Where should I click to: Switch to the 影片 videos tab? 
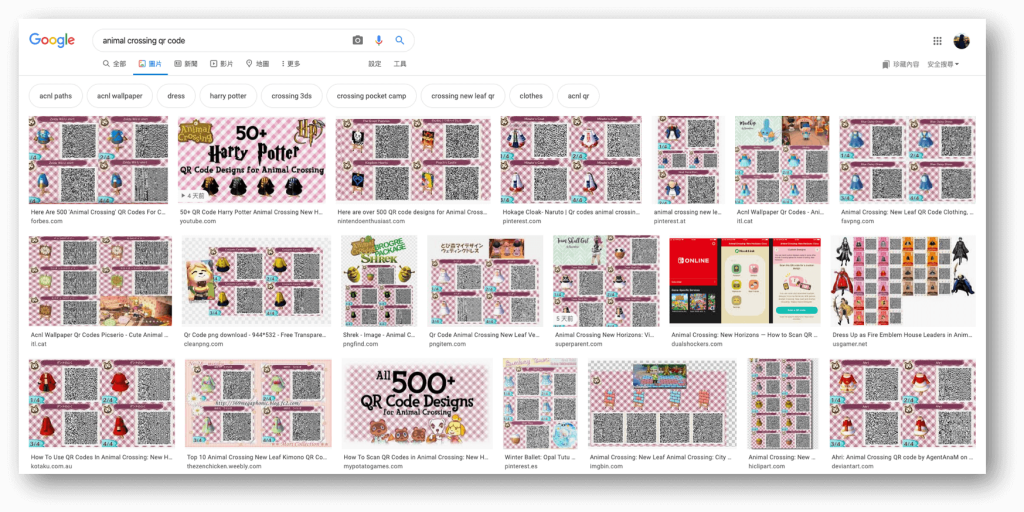point(221,64)
